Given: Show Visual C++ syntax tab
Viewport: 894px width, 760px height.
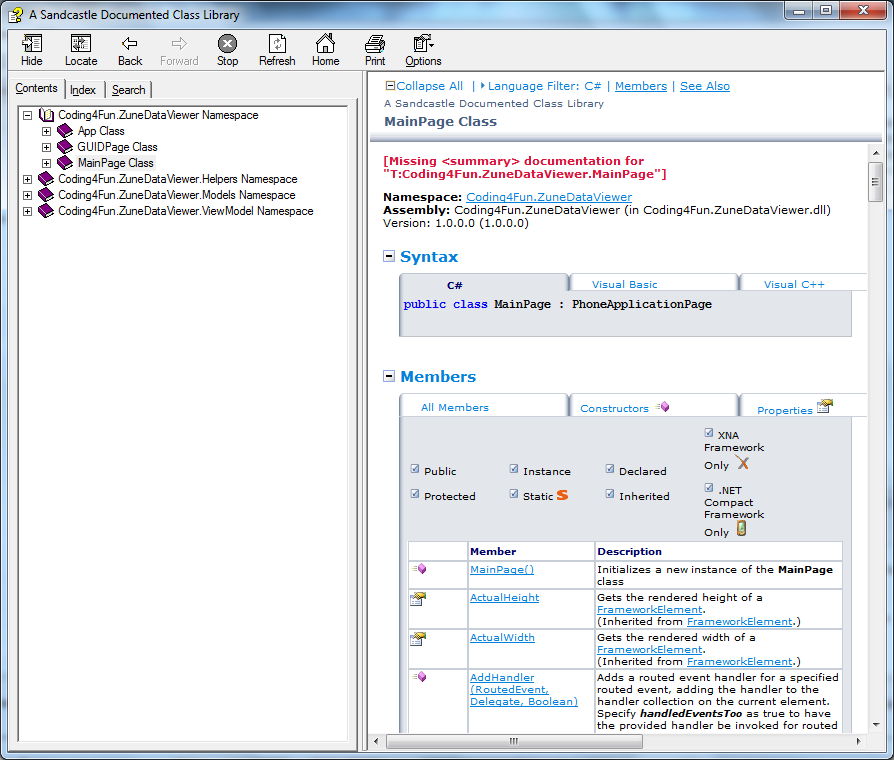Looking at the screenshot, I should (794, 285).
